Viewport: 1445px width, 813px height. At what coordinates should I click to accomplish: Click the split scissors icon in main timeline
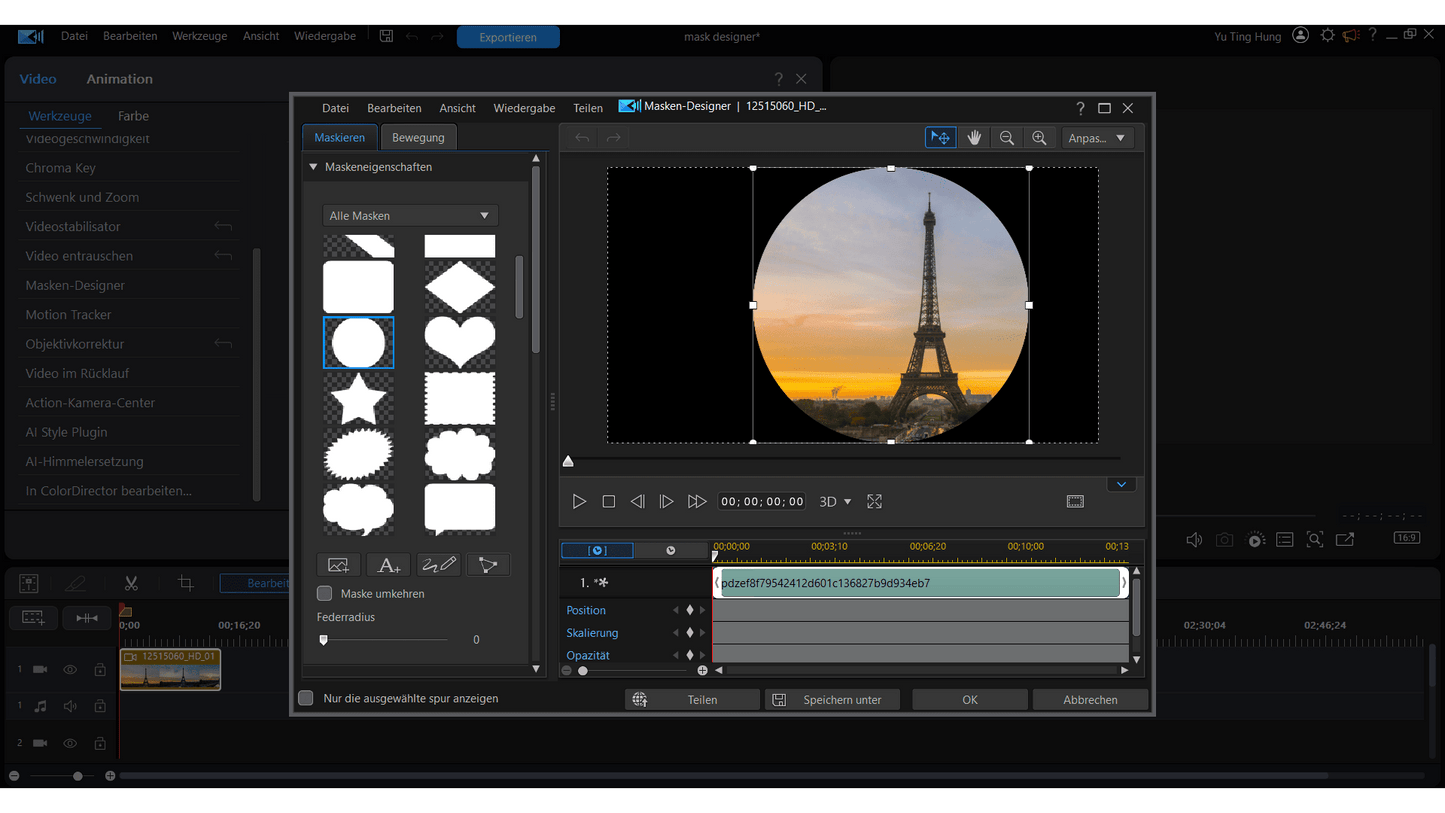pos(131,583)
